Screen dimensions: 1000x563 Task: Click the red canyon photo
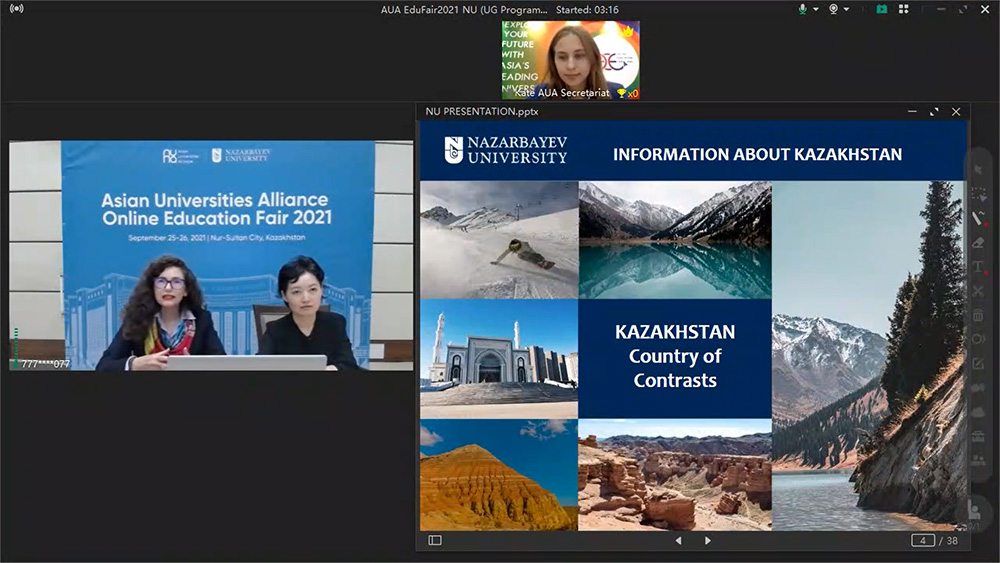point(675,475)
